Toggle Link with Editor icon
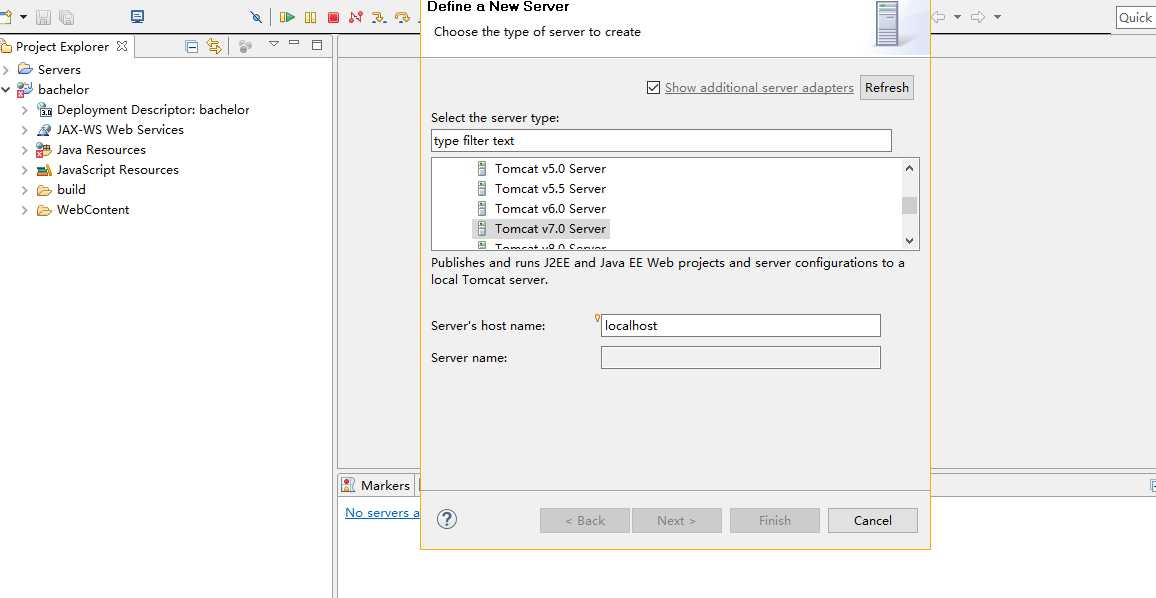The width and height of the screenshot is (1156, 598). coord(214,46)
